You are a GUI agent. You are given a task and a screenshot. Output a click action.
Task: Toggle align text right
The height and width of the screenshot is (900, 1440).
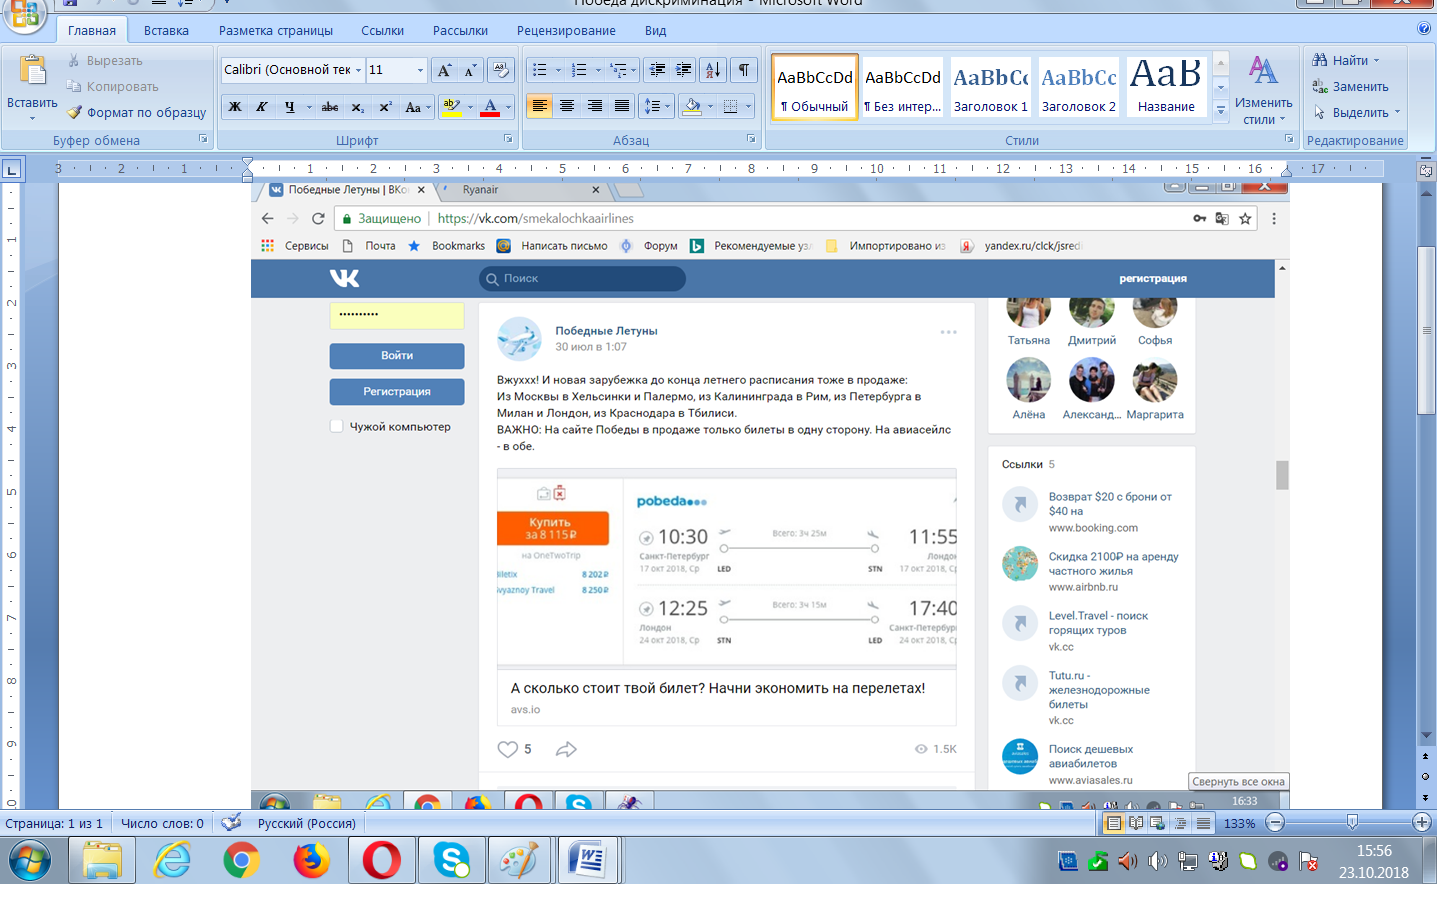pyautogui.click(x=594, y=106)
